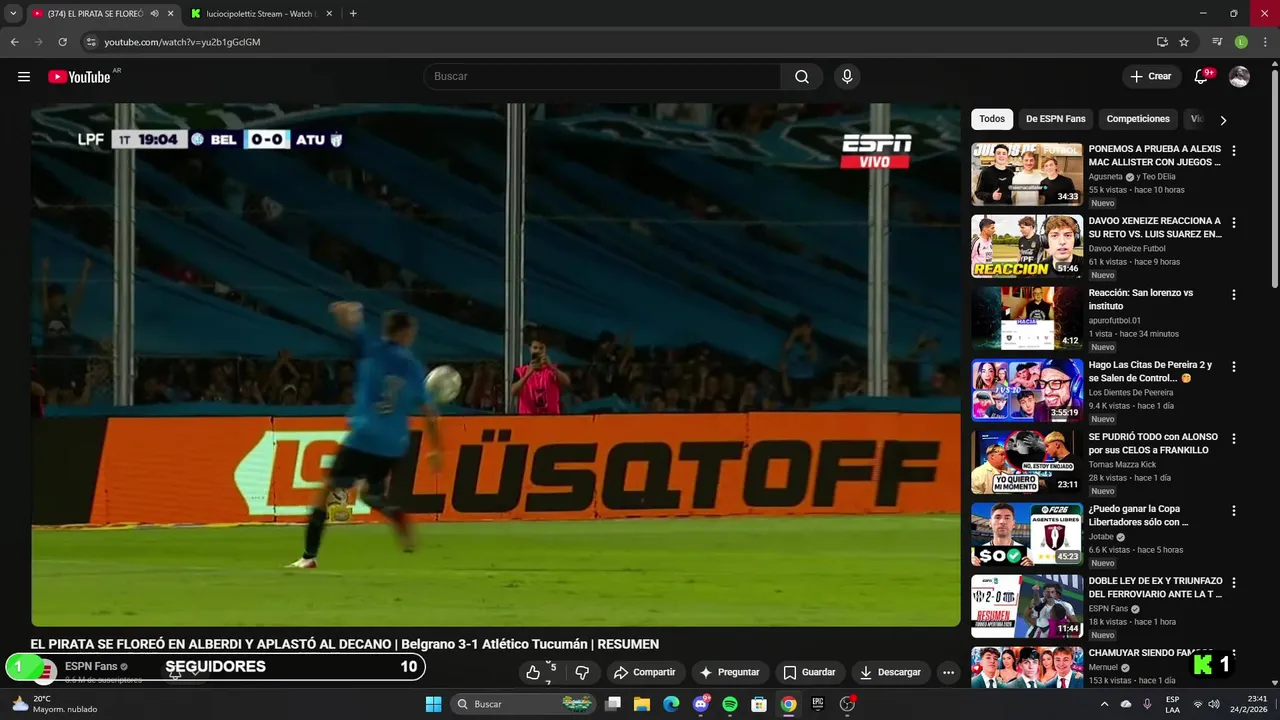Screen dimensions: 1280x720
Task: Open more actions ellipsis below video
Action: click(948, 672)
